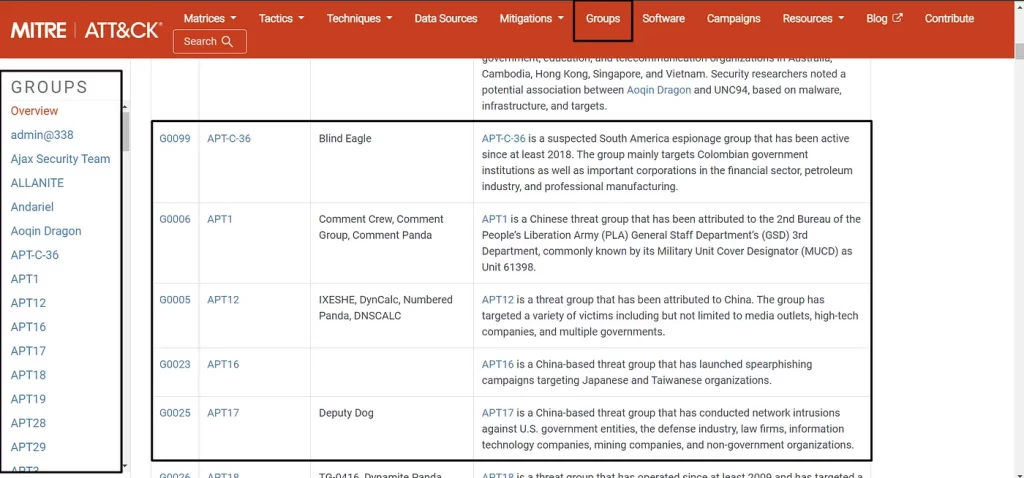The width and height of the screenshot is (1024, 478).
Task: Go to Data Sources page
Action: tap(445, 18)
